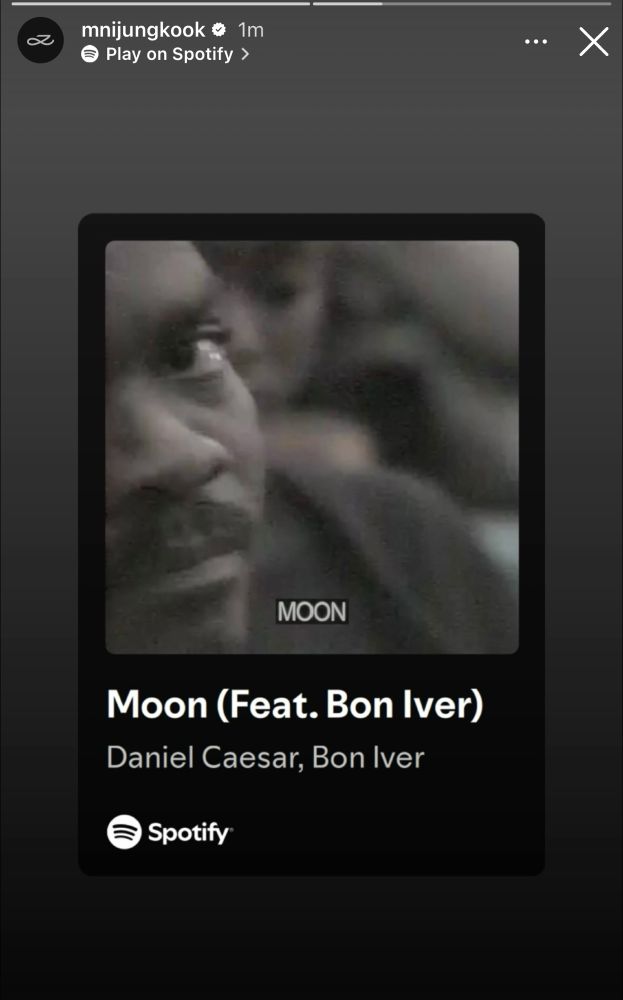Screen dimensions: 623x1000
Task: Click the MOON label on album art
Action: point(312,612)
